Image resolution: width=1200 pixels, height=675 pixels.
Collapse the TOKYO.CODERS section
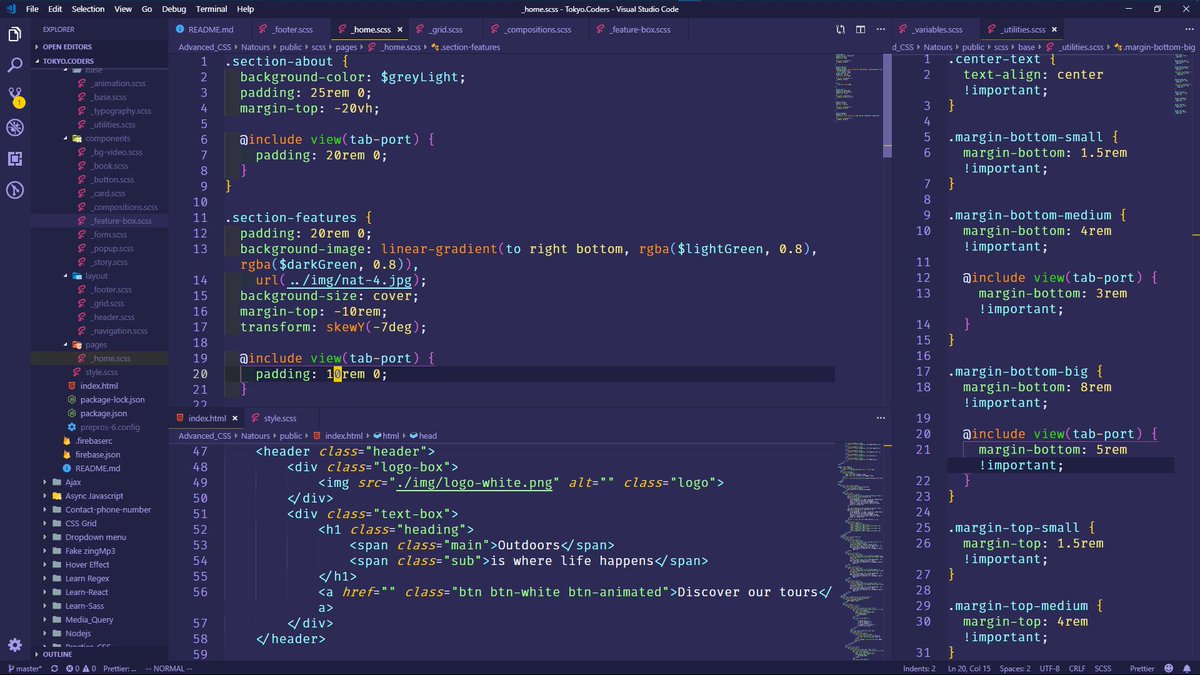point(100,61)
